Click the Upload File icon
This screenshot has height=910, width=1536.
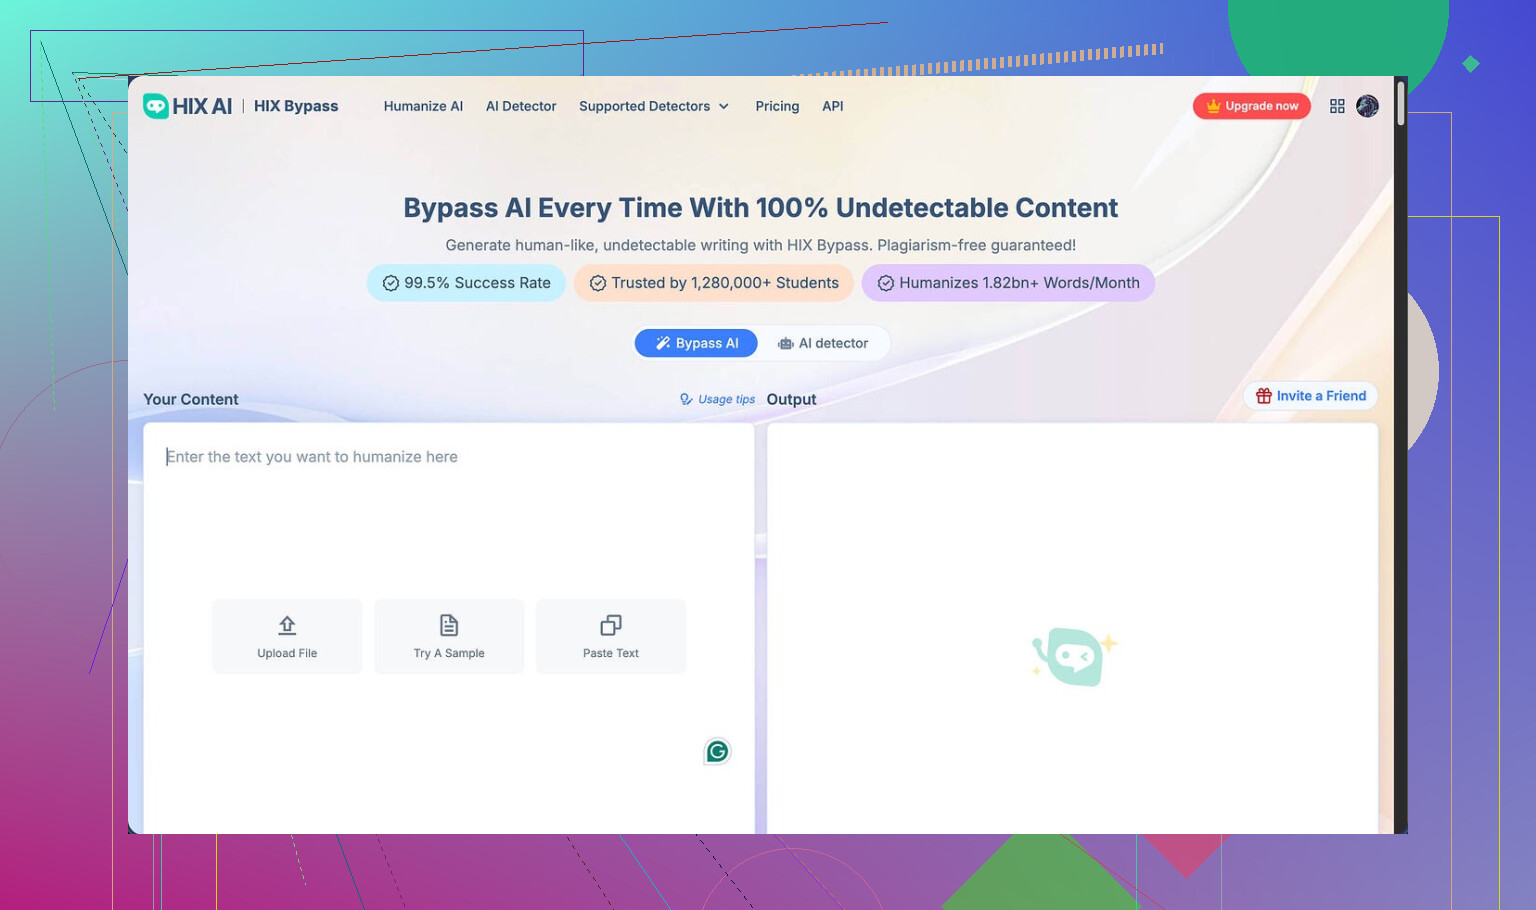coord(287,626)
